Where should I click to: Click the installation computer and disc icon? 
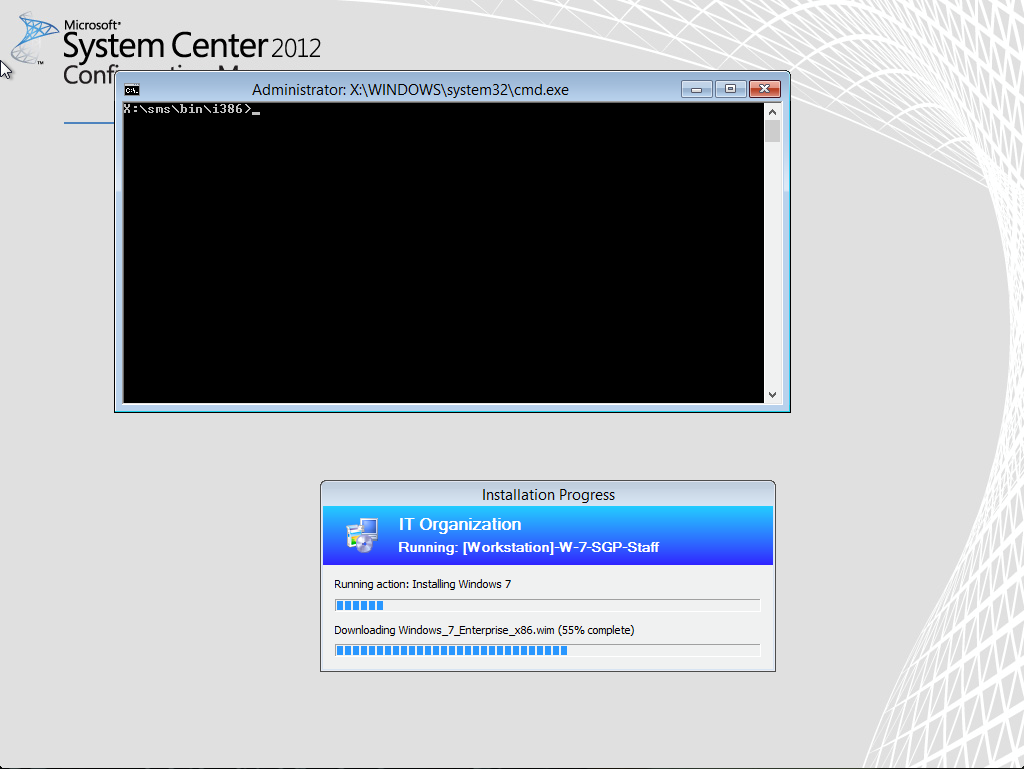[362, 535]
